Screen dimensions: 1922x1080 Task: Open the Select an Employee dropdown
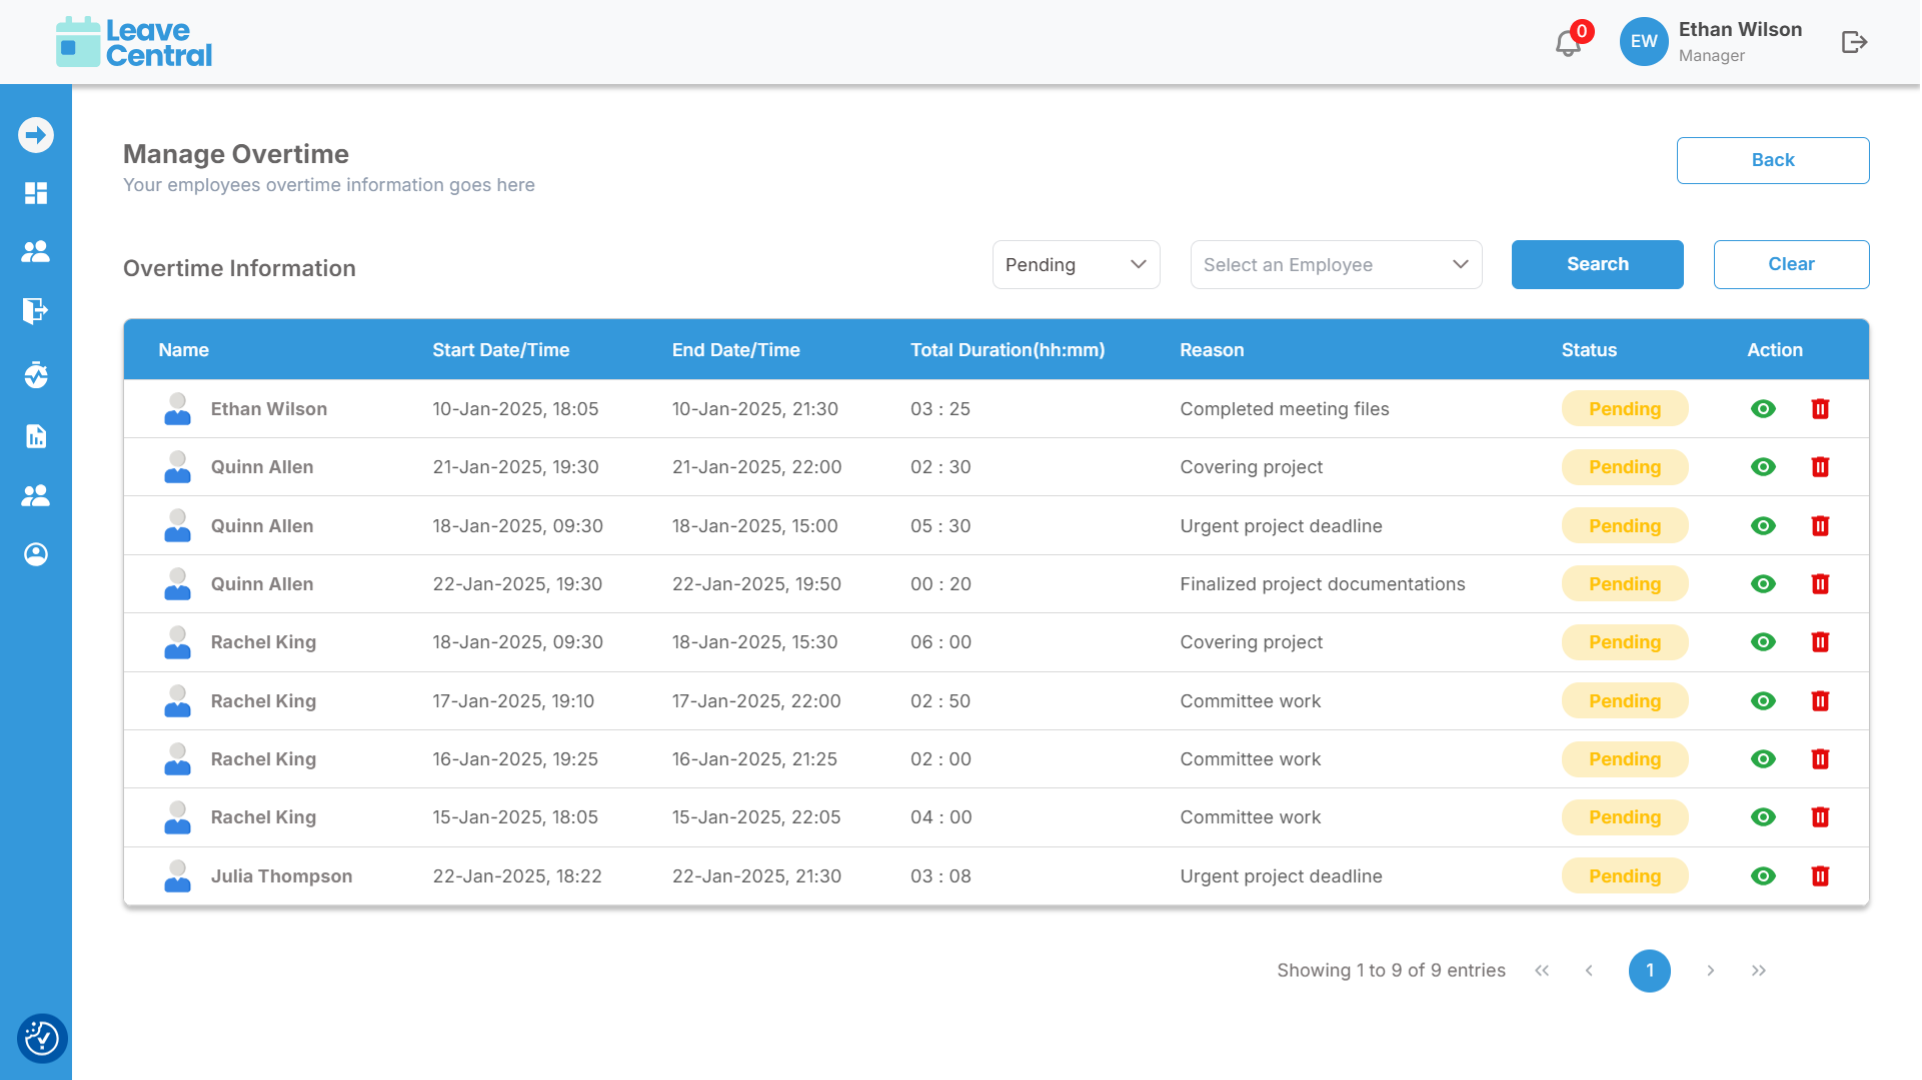point(1335,265)
